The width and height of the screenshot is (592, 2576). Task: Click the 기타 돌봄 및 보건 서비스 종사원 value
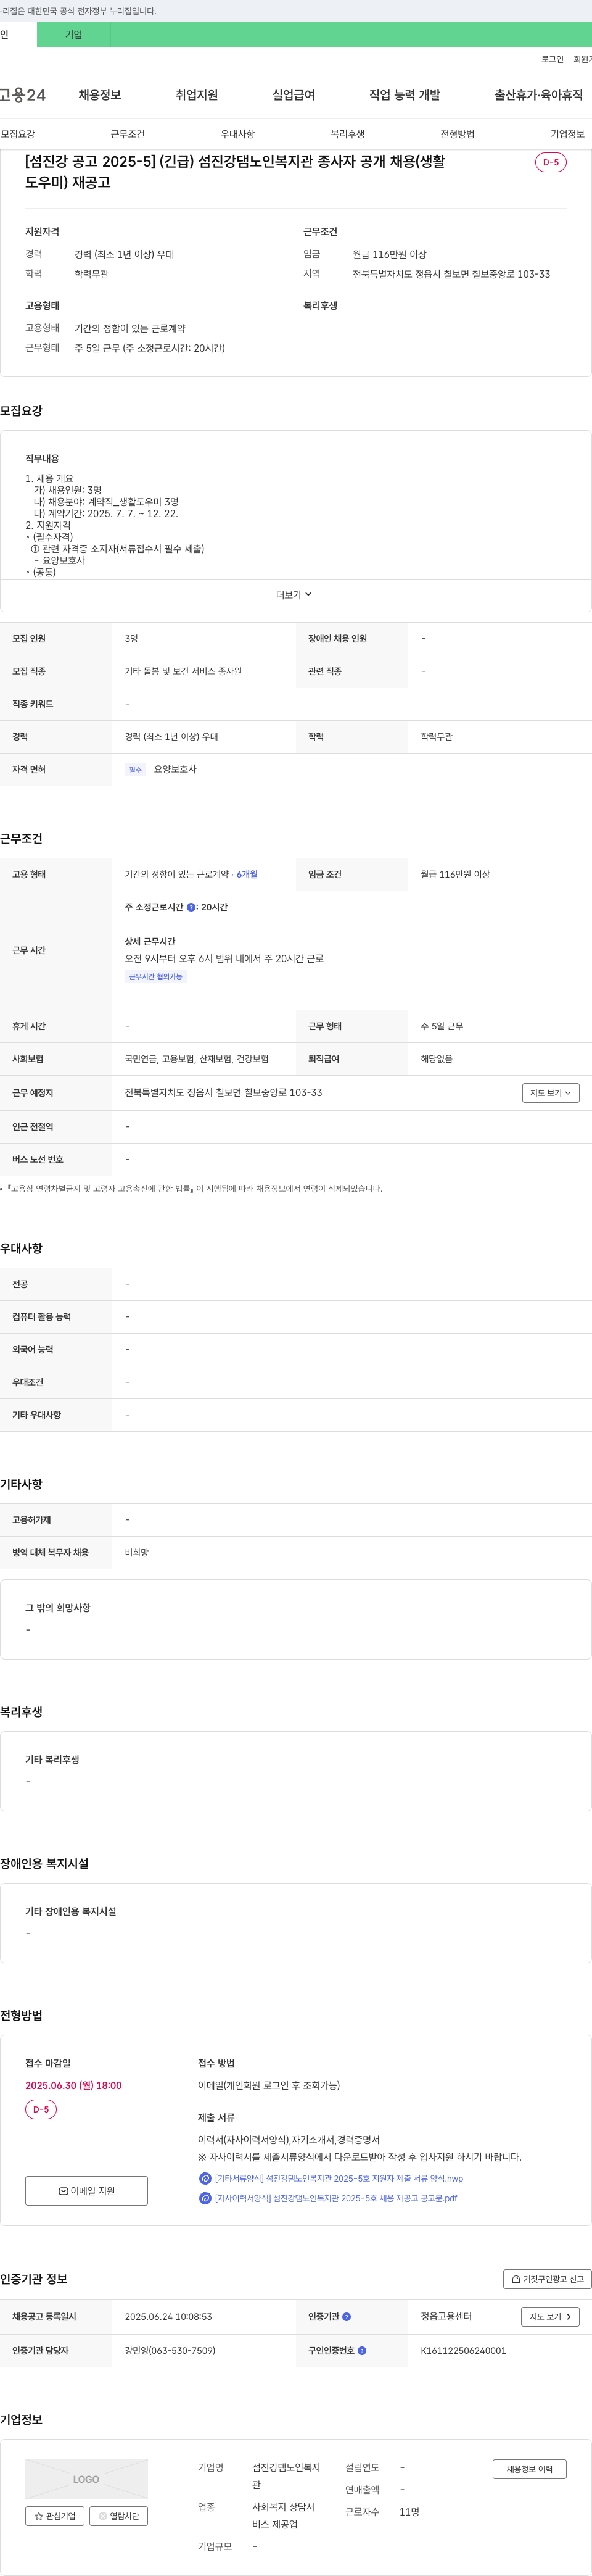(183, 671)
